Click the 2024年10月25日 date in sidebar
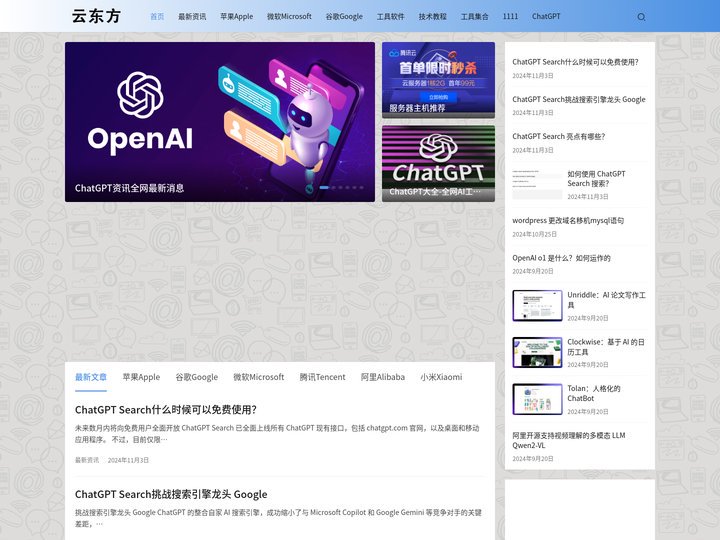This screenshot has width=720, height=540. point(534,234)
